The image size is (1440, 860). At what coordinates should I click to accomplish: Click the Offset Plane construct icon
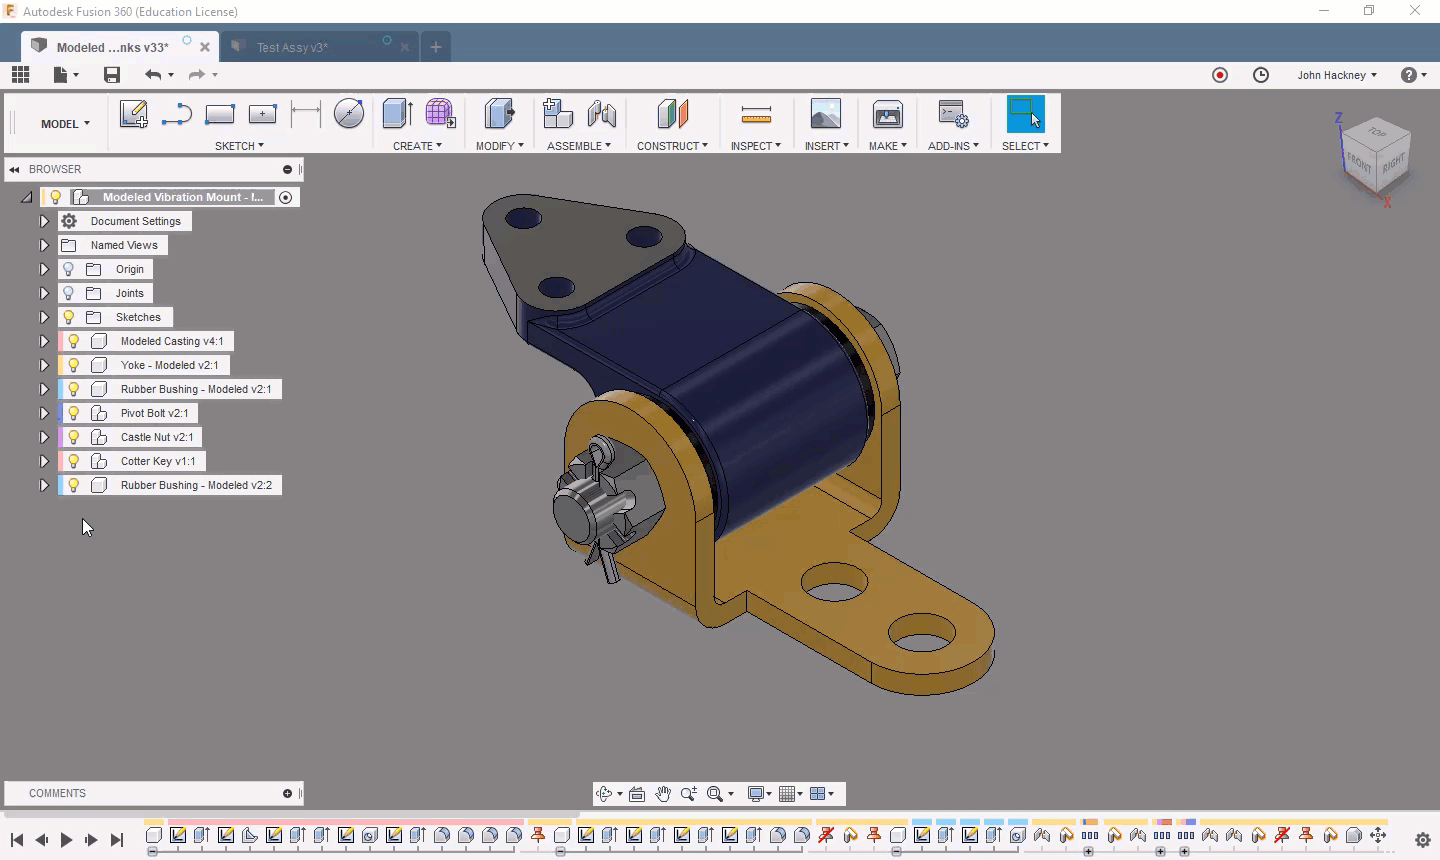[x=672, y=114]
